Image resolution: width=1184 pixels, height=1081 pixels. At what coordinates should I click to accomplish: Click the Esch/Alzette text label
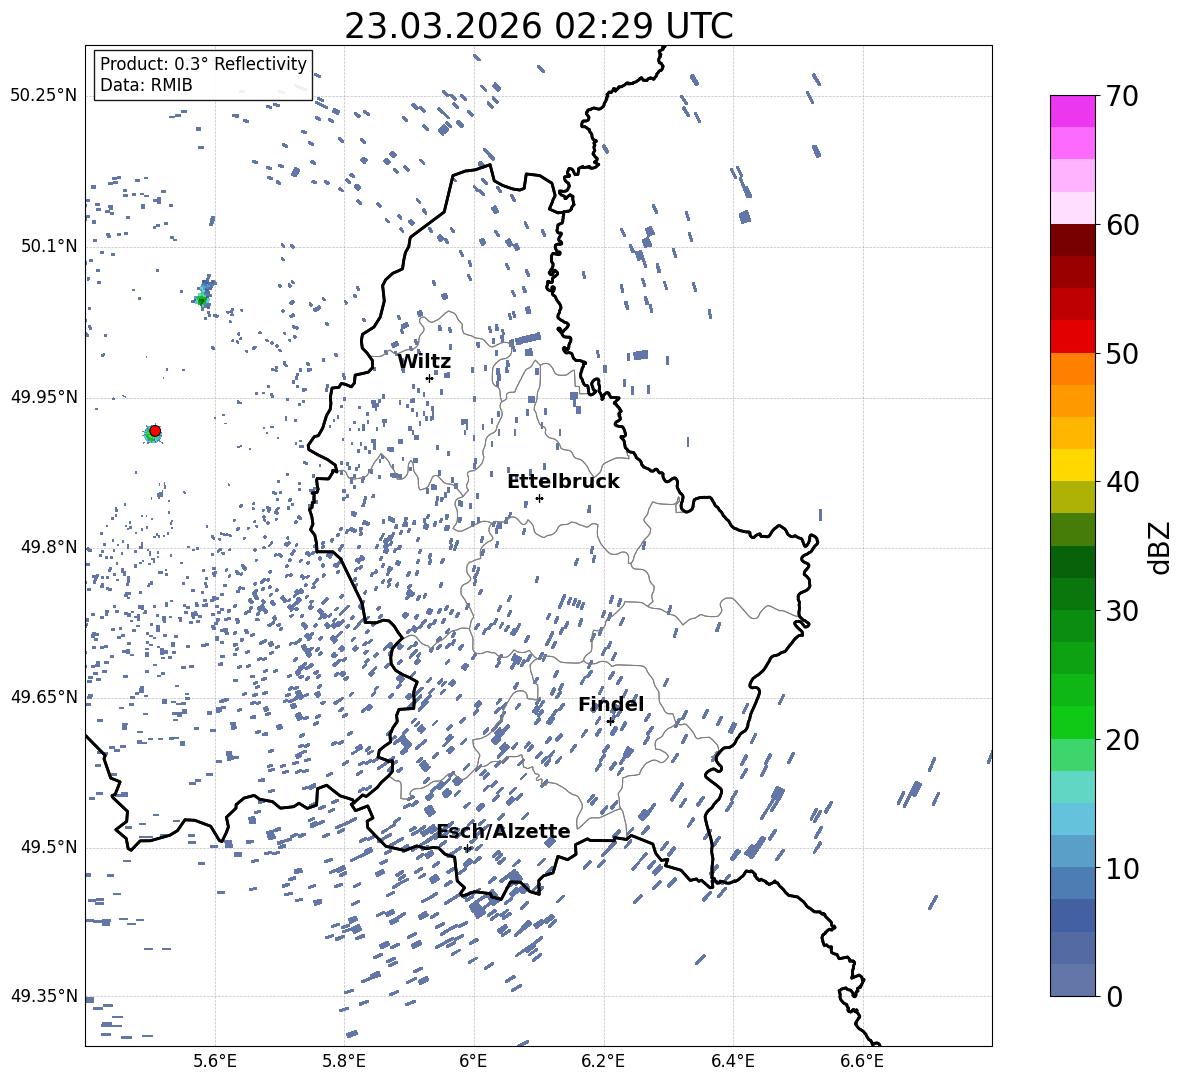coord(503,832)
